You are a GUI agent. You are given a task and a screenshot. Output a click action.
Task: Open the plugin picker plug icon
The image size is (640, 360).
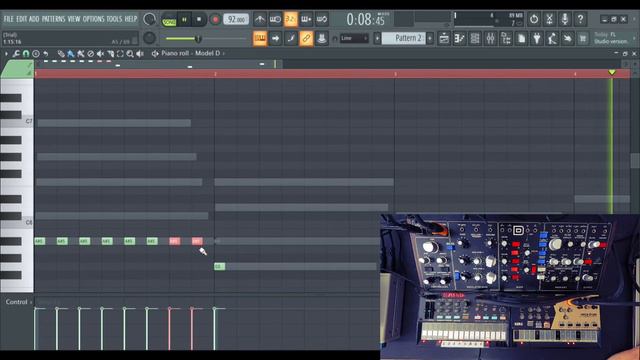coord(537,38)
